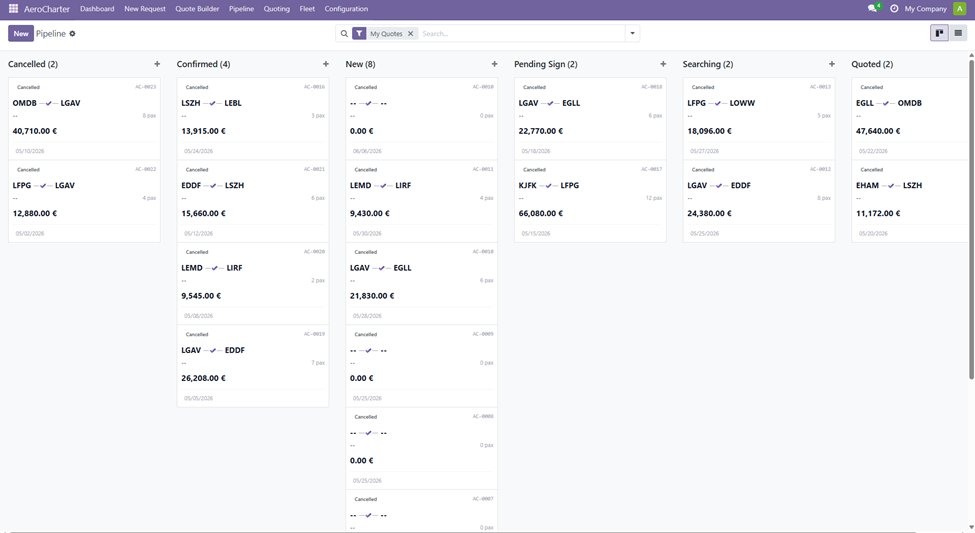This screenshot has height=533, width=975.
Task: Click route icon between LFPG and LGAV
Action: pyautogui.click(x=43, y=185)
